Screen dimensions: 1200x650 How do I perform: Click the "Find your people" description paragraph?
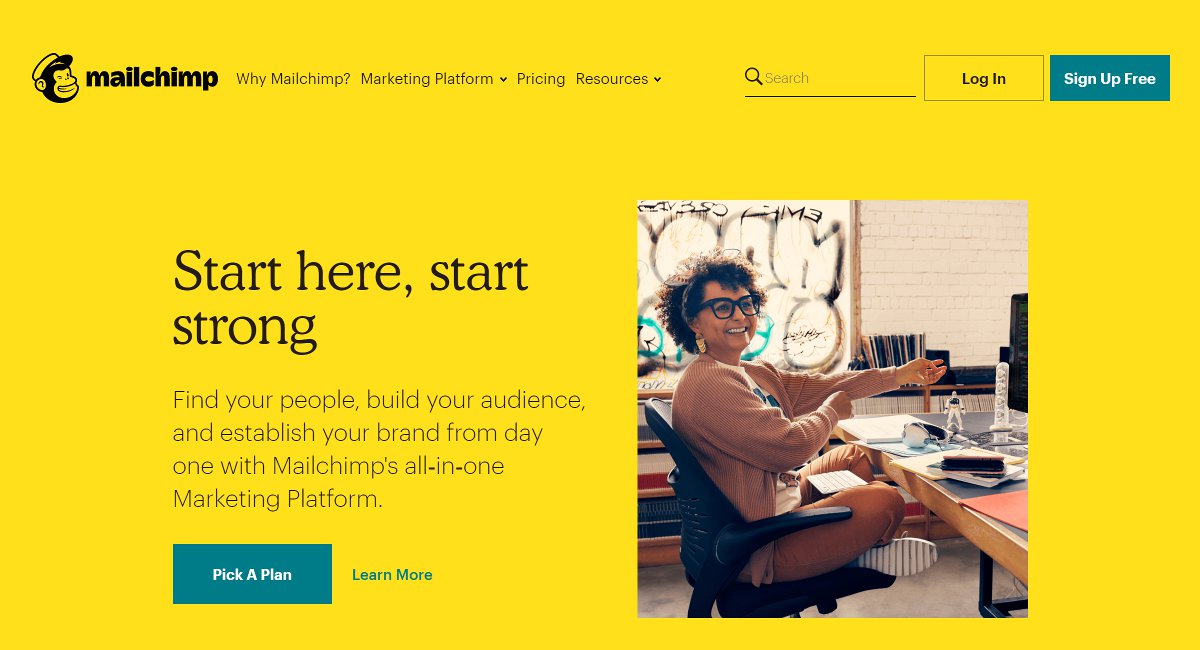(x=378, y=449)
